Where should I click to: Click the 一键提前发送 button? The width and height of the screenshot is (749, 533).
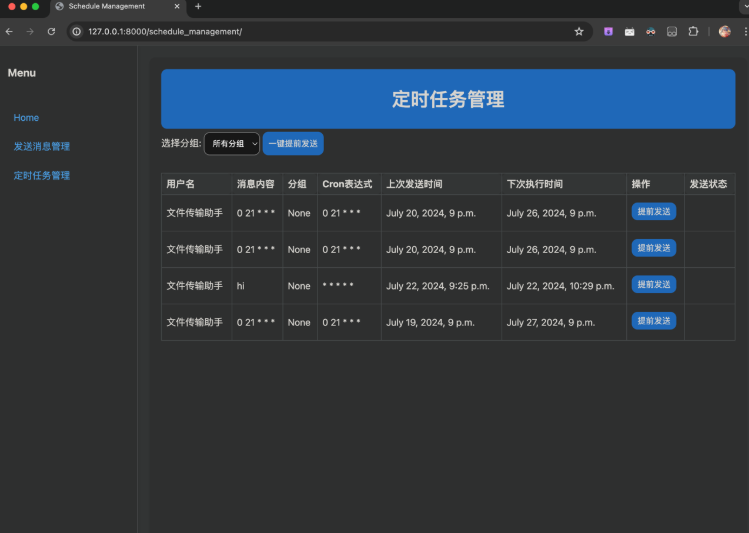(293, 144)
